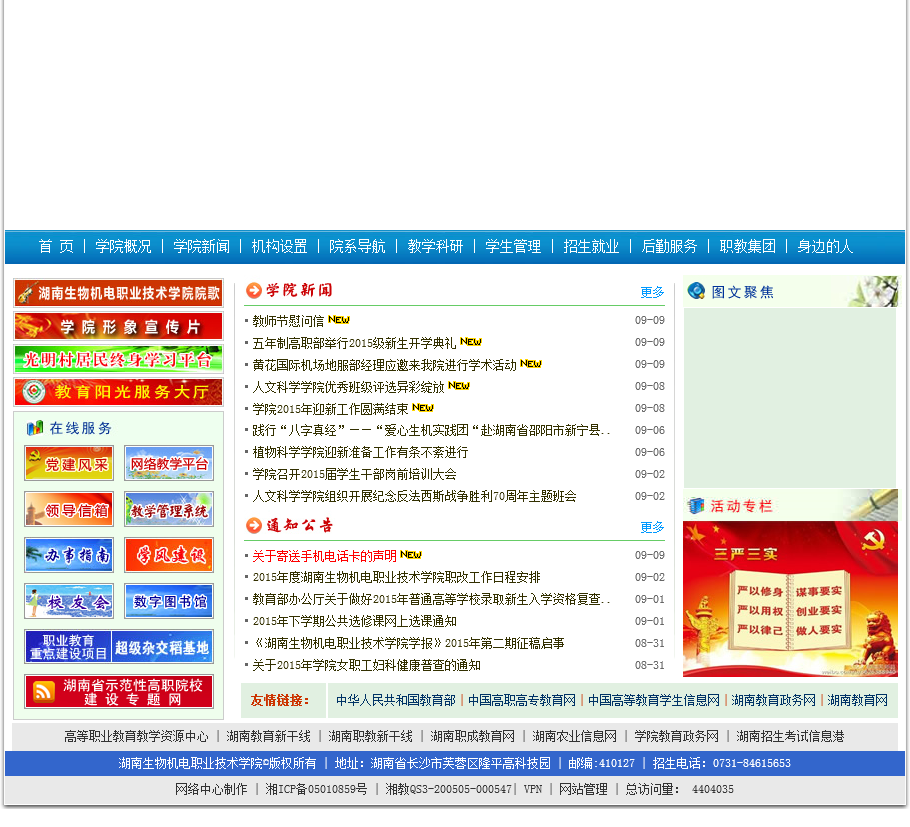Image resolution: width=910 pixels, height=827 pixels.
Task: Open the 三严三实 activity banner image
Action: pyautogui.click(x=790, y=599)
